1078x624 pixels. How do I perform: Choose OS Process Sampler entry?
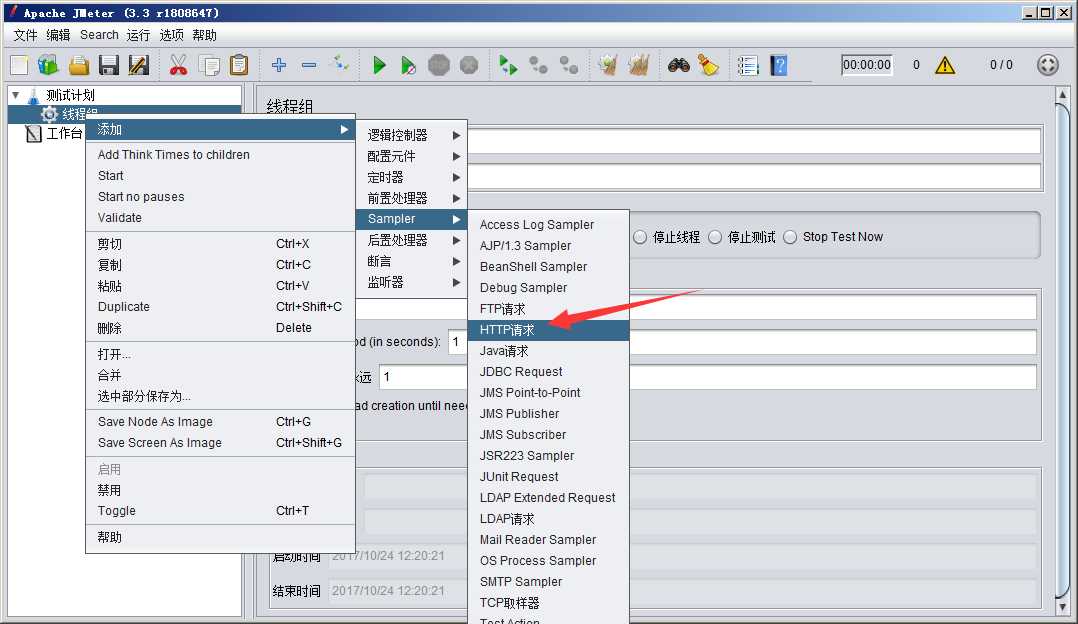click(549, 561)
